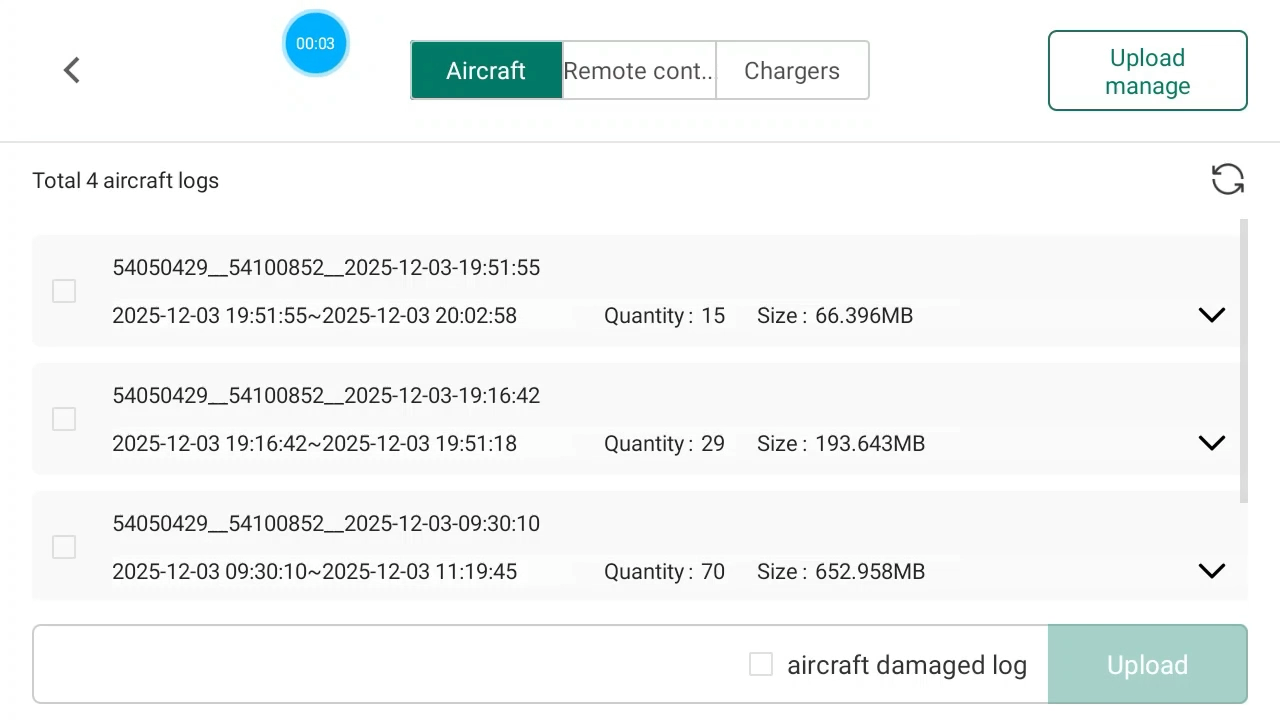This screenshot has width=1280, height=720.
Task: Open Upload manage
Action: [x=1147, y=71]
